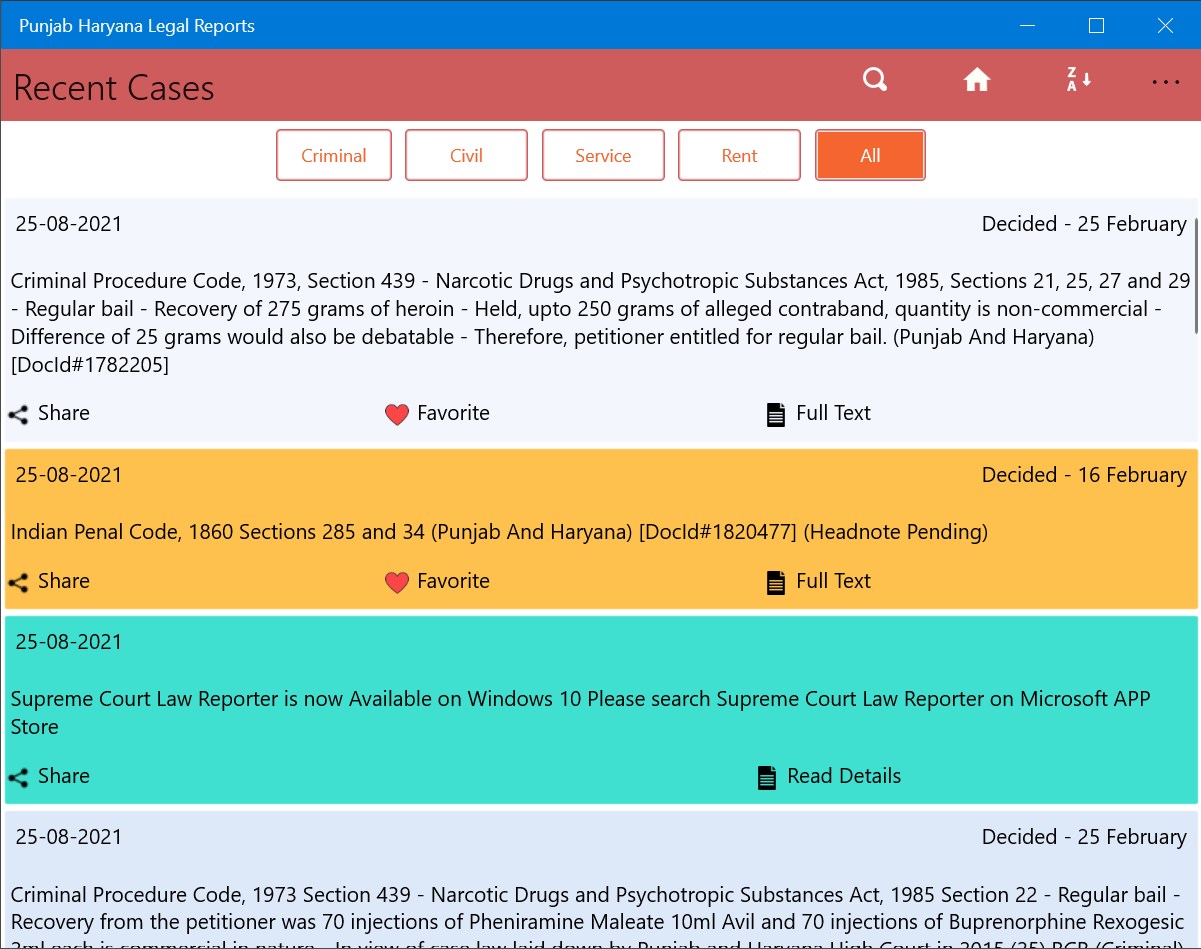This screenshot has height=949, width=1201.
Task: Open the three-dots more options menu
Action: pos(1166,82)
